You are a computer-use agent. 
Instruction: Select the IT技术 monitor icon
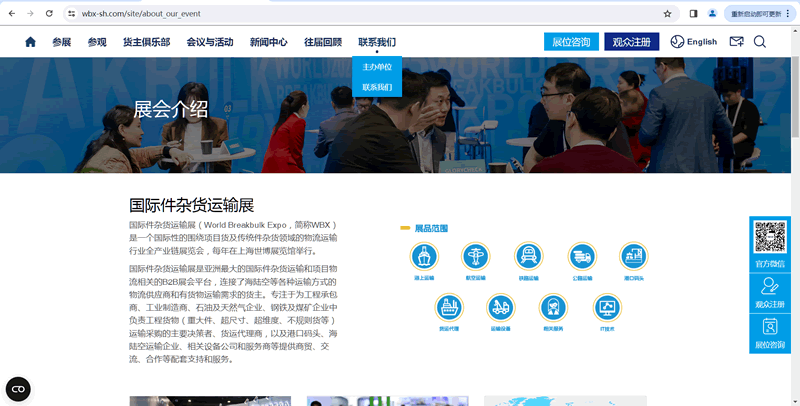click(x=606, y=307)
